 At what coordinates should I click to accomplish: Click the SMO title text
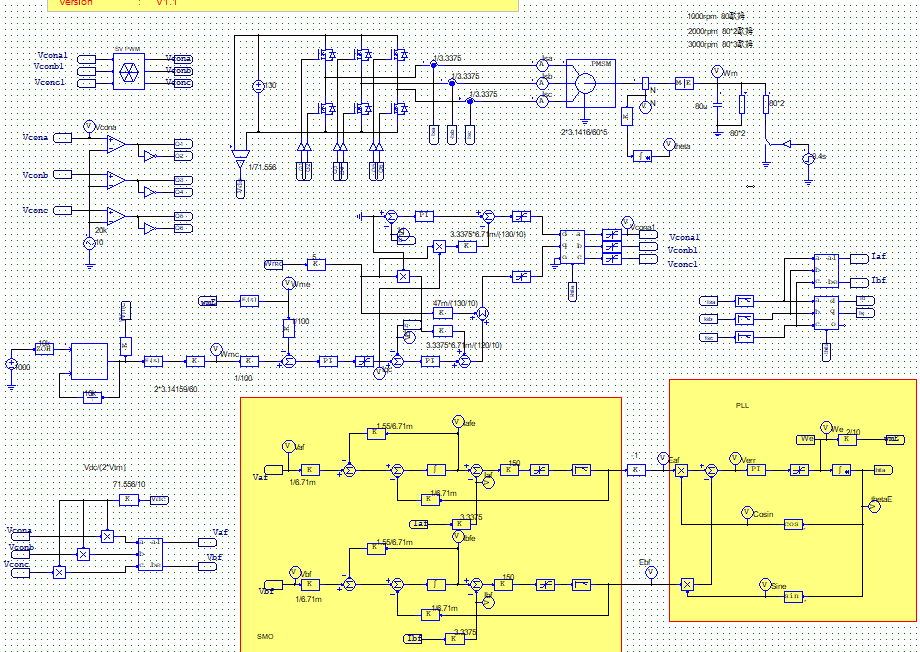265,637
